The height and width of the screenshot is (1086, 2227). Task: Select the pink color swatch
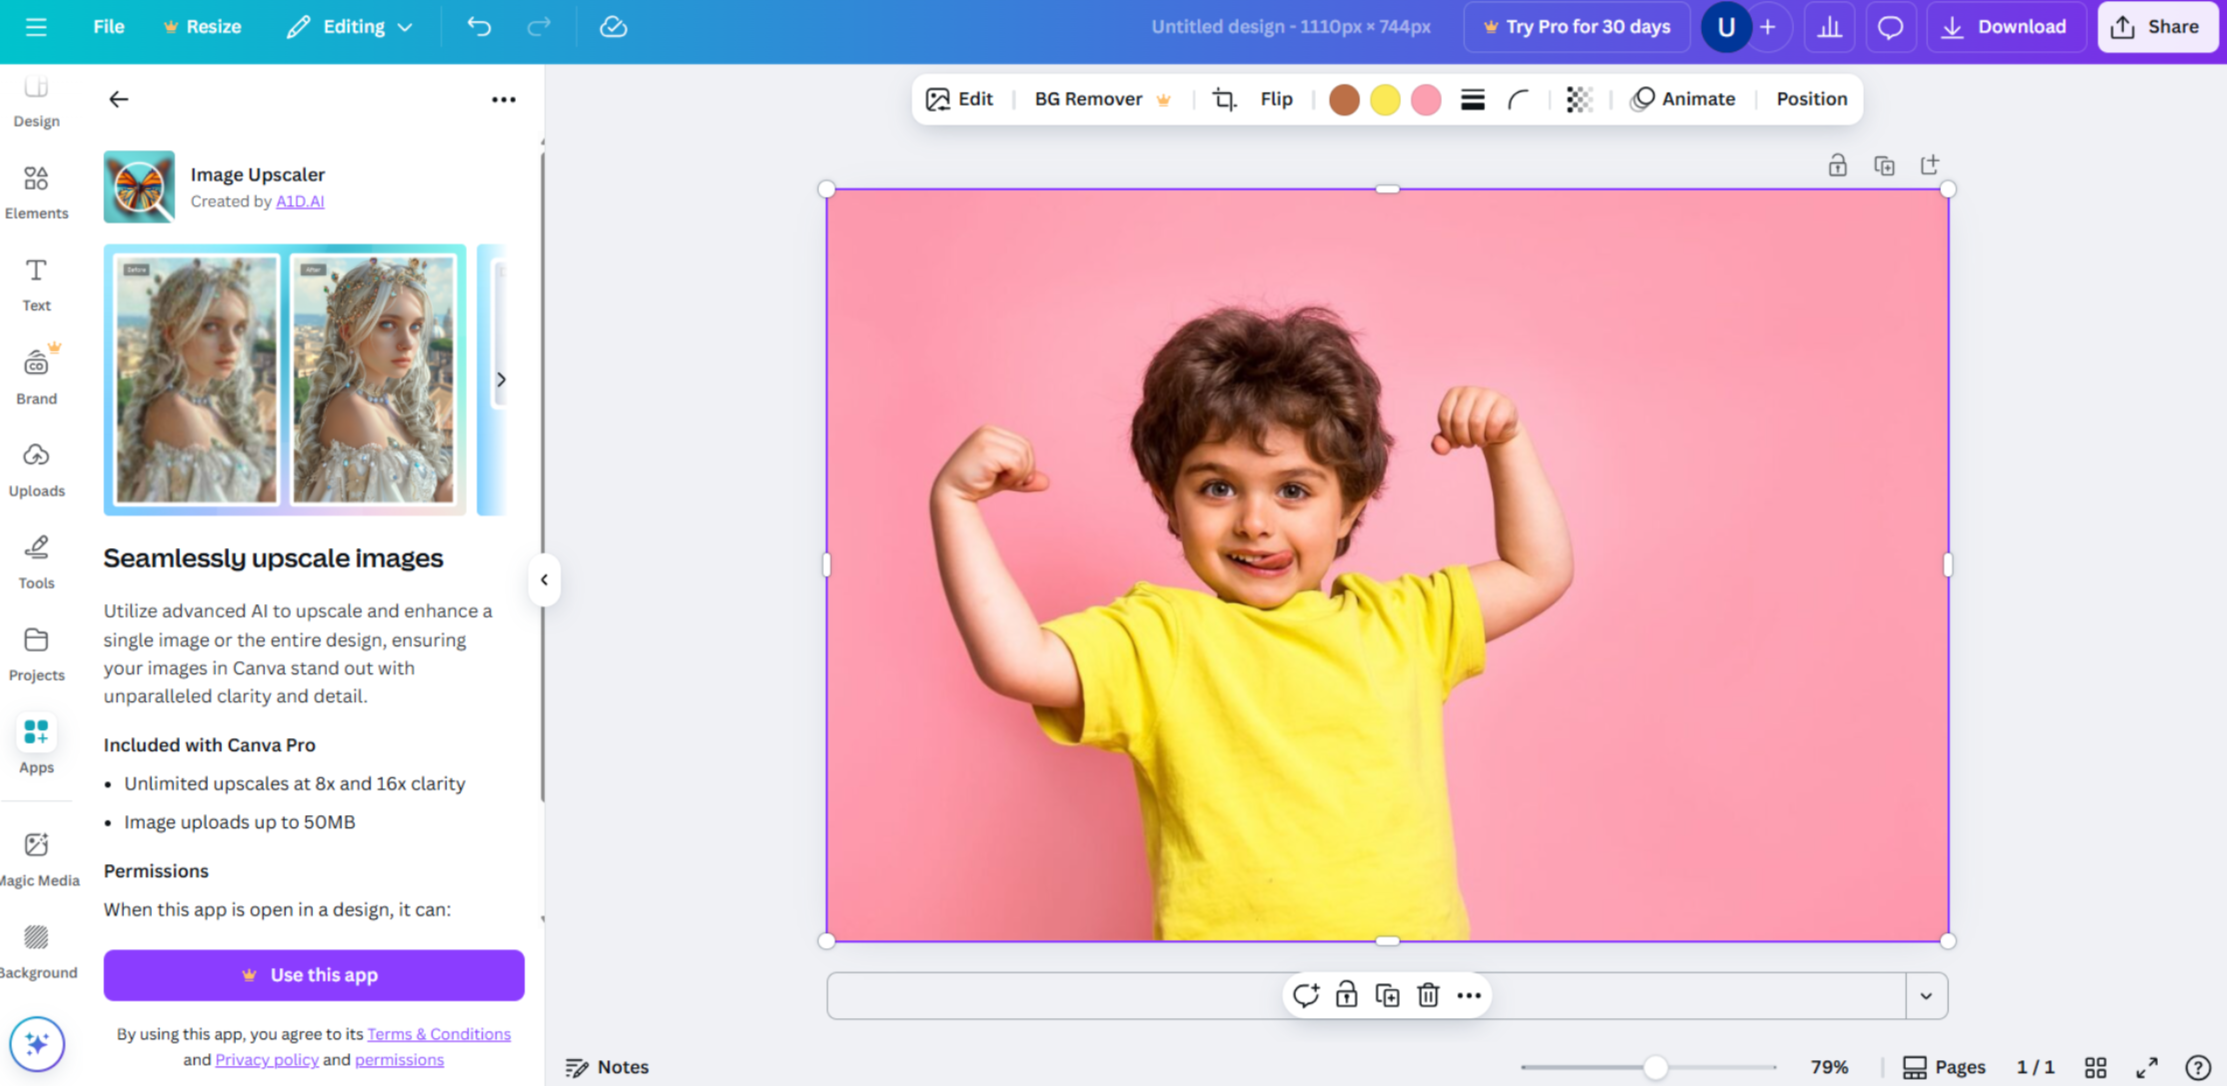(x=1426, y=100)
